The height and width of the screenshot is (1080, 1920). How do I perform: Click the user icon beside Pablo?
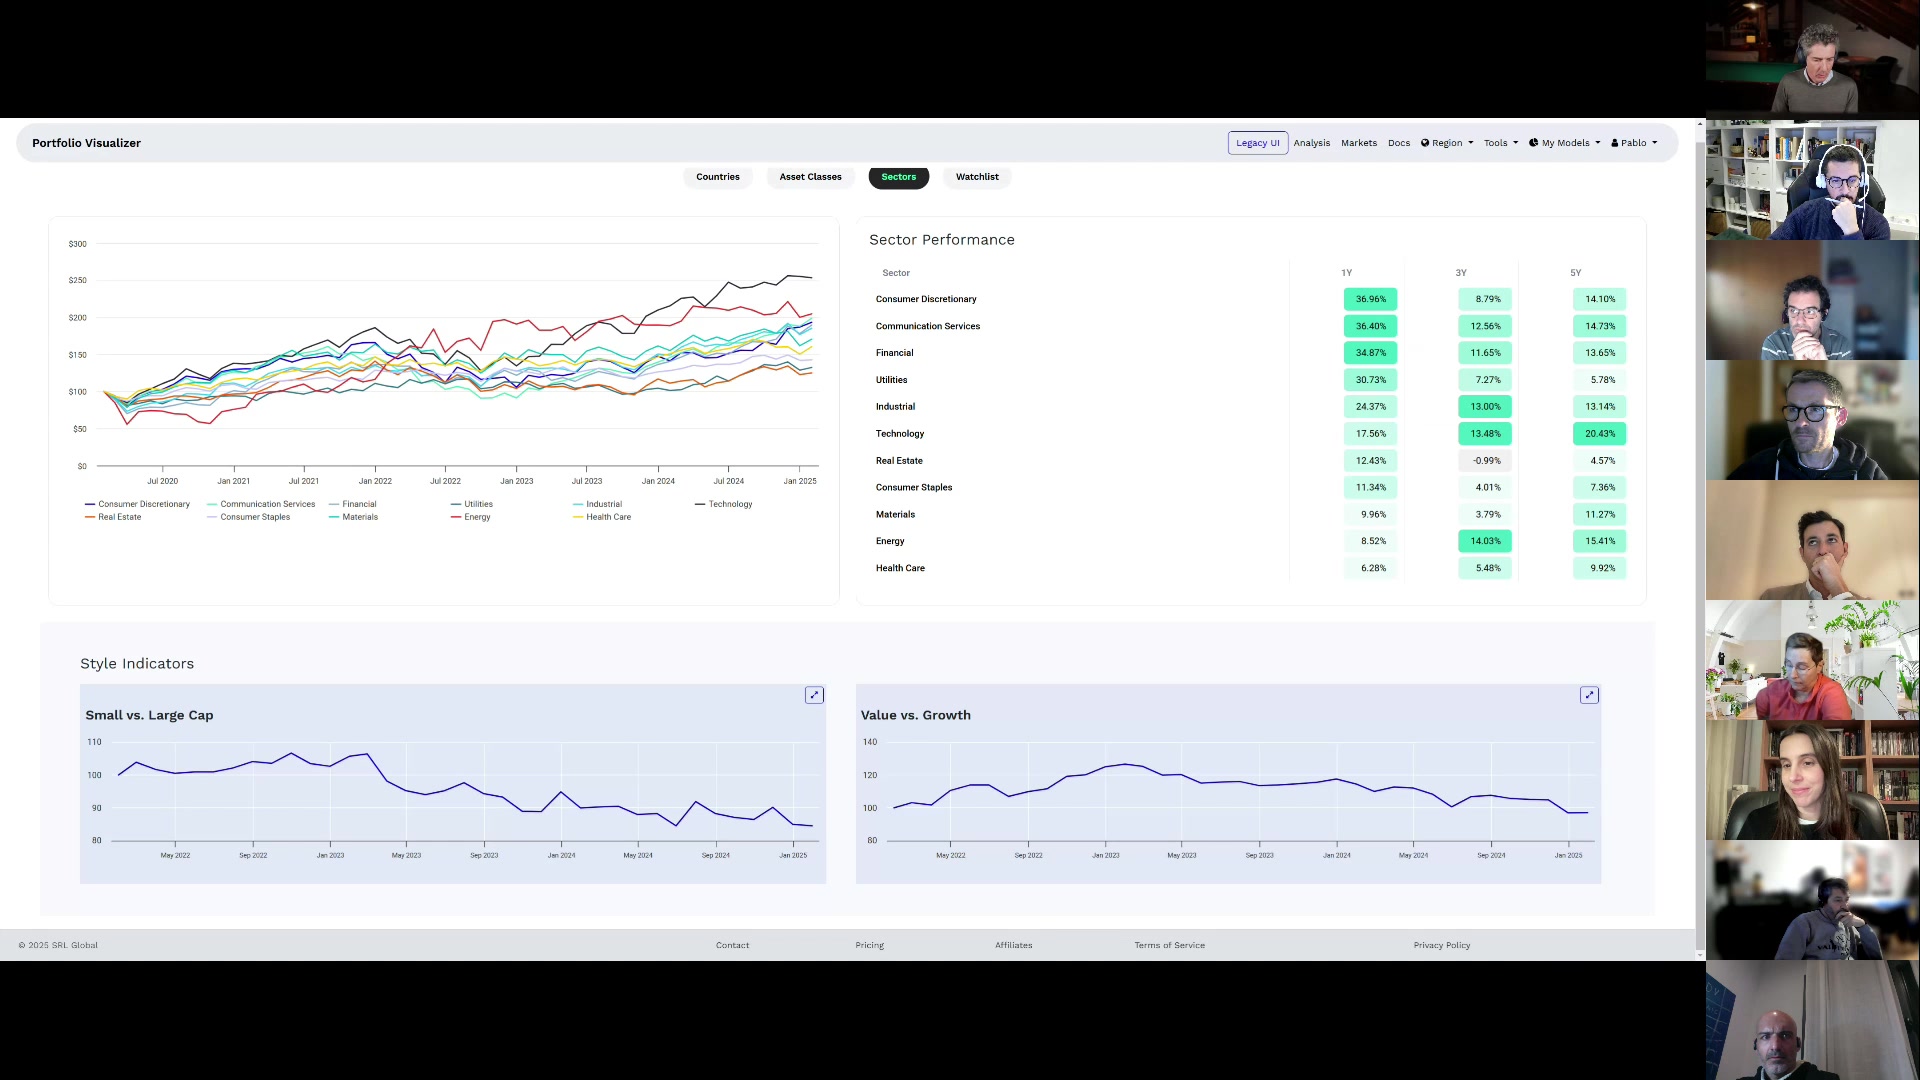(1615, 143)
